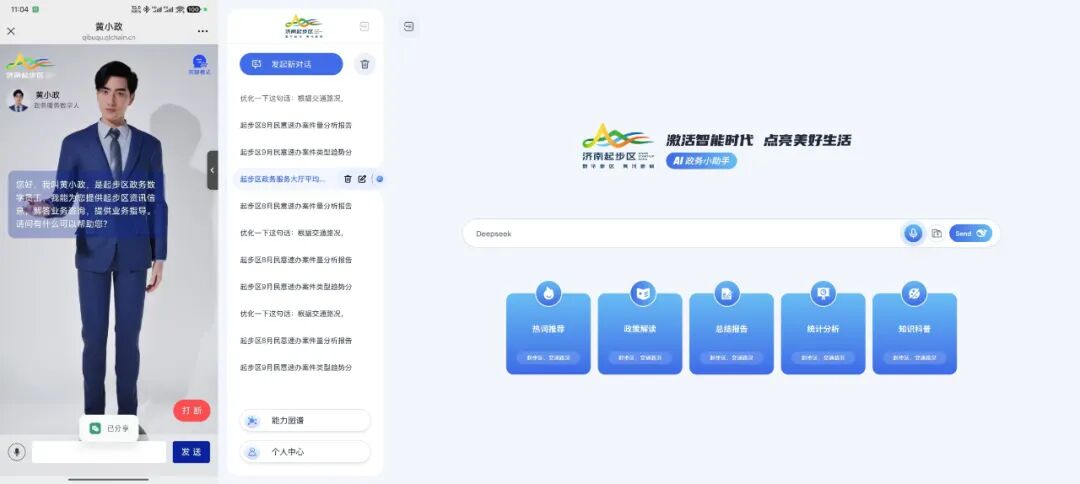Tap the red 打断 interrupt button
Screen dimensions: 1080x484
pyautogui.click(x=191, y=410)
